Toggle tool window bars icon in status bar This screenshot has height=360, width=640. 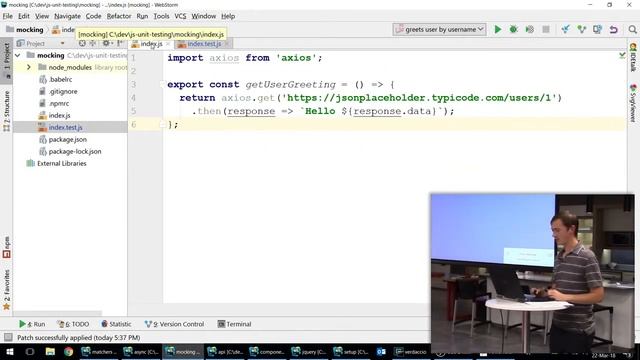point(8,337)
